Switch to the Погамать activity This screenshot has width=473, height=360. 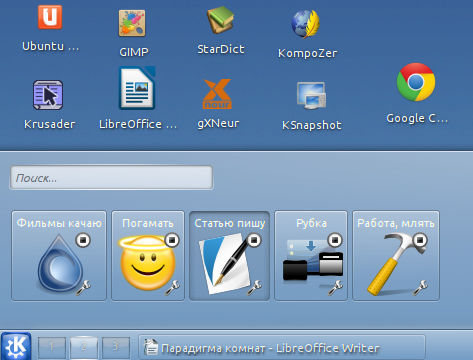click(148, 256)
